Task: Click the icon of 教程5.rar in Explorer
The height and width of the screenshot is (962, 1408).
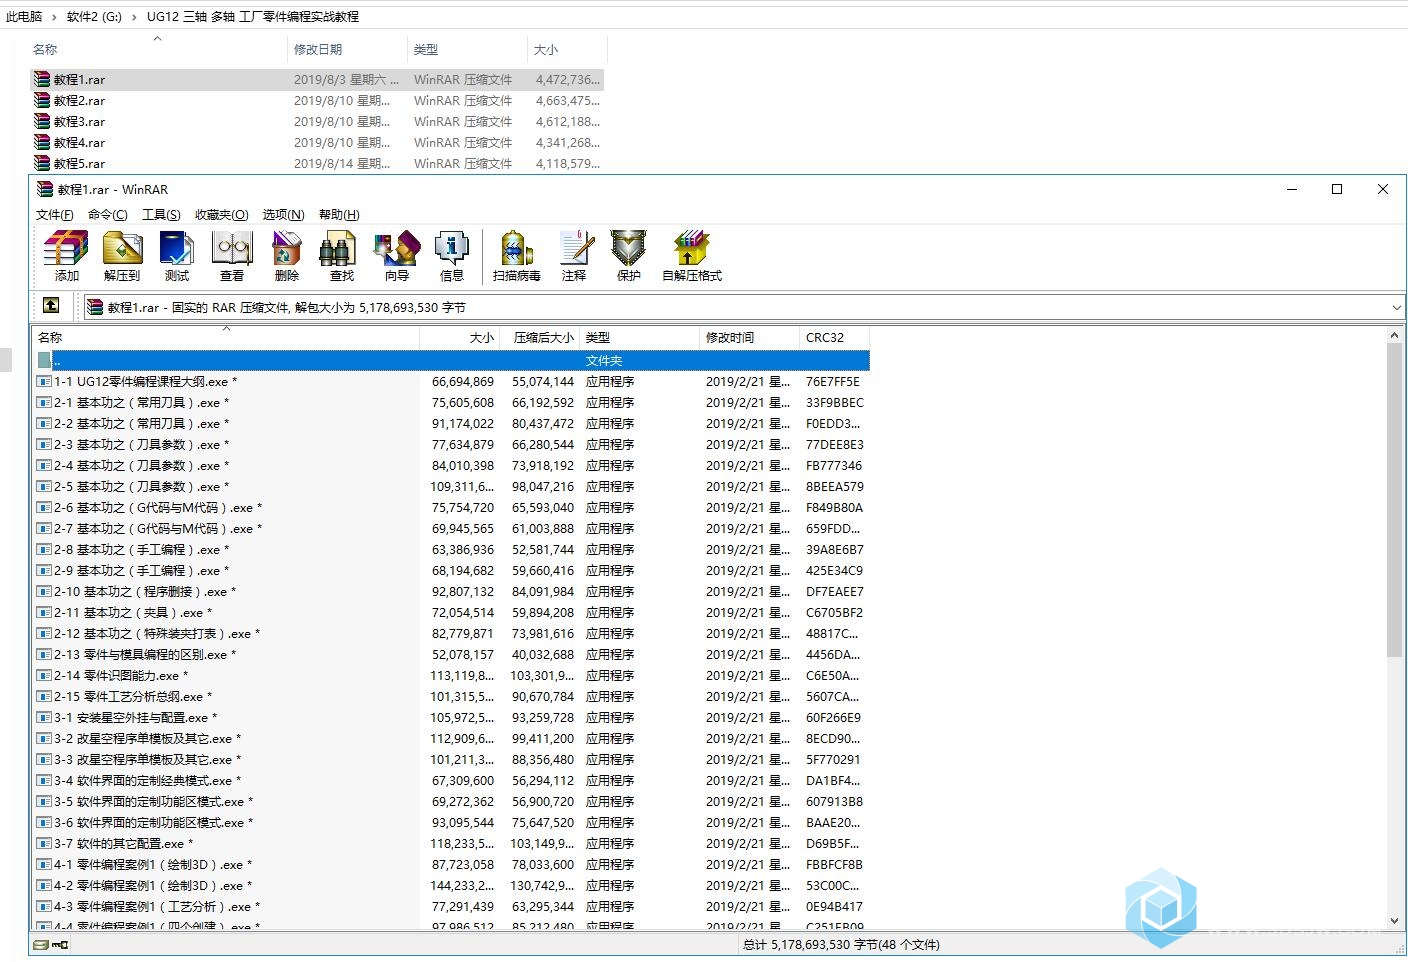Action: click(x=42, y=163)
